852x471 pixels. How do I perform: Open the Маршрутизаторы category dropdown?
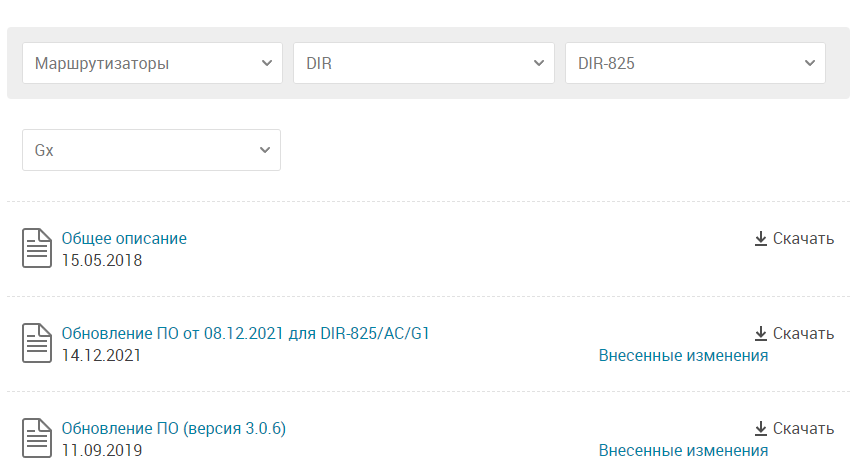152,63
